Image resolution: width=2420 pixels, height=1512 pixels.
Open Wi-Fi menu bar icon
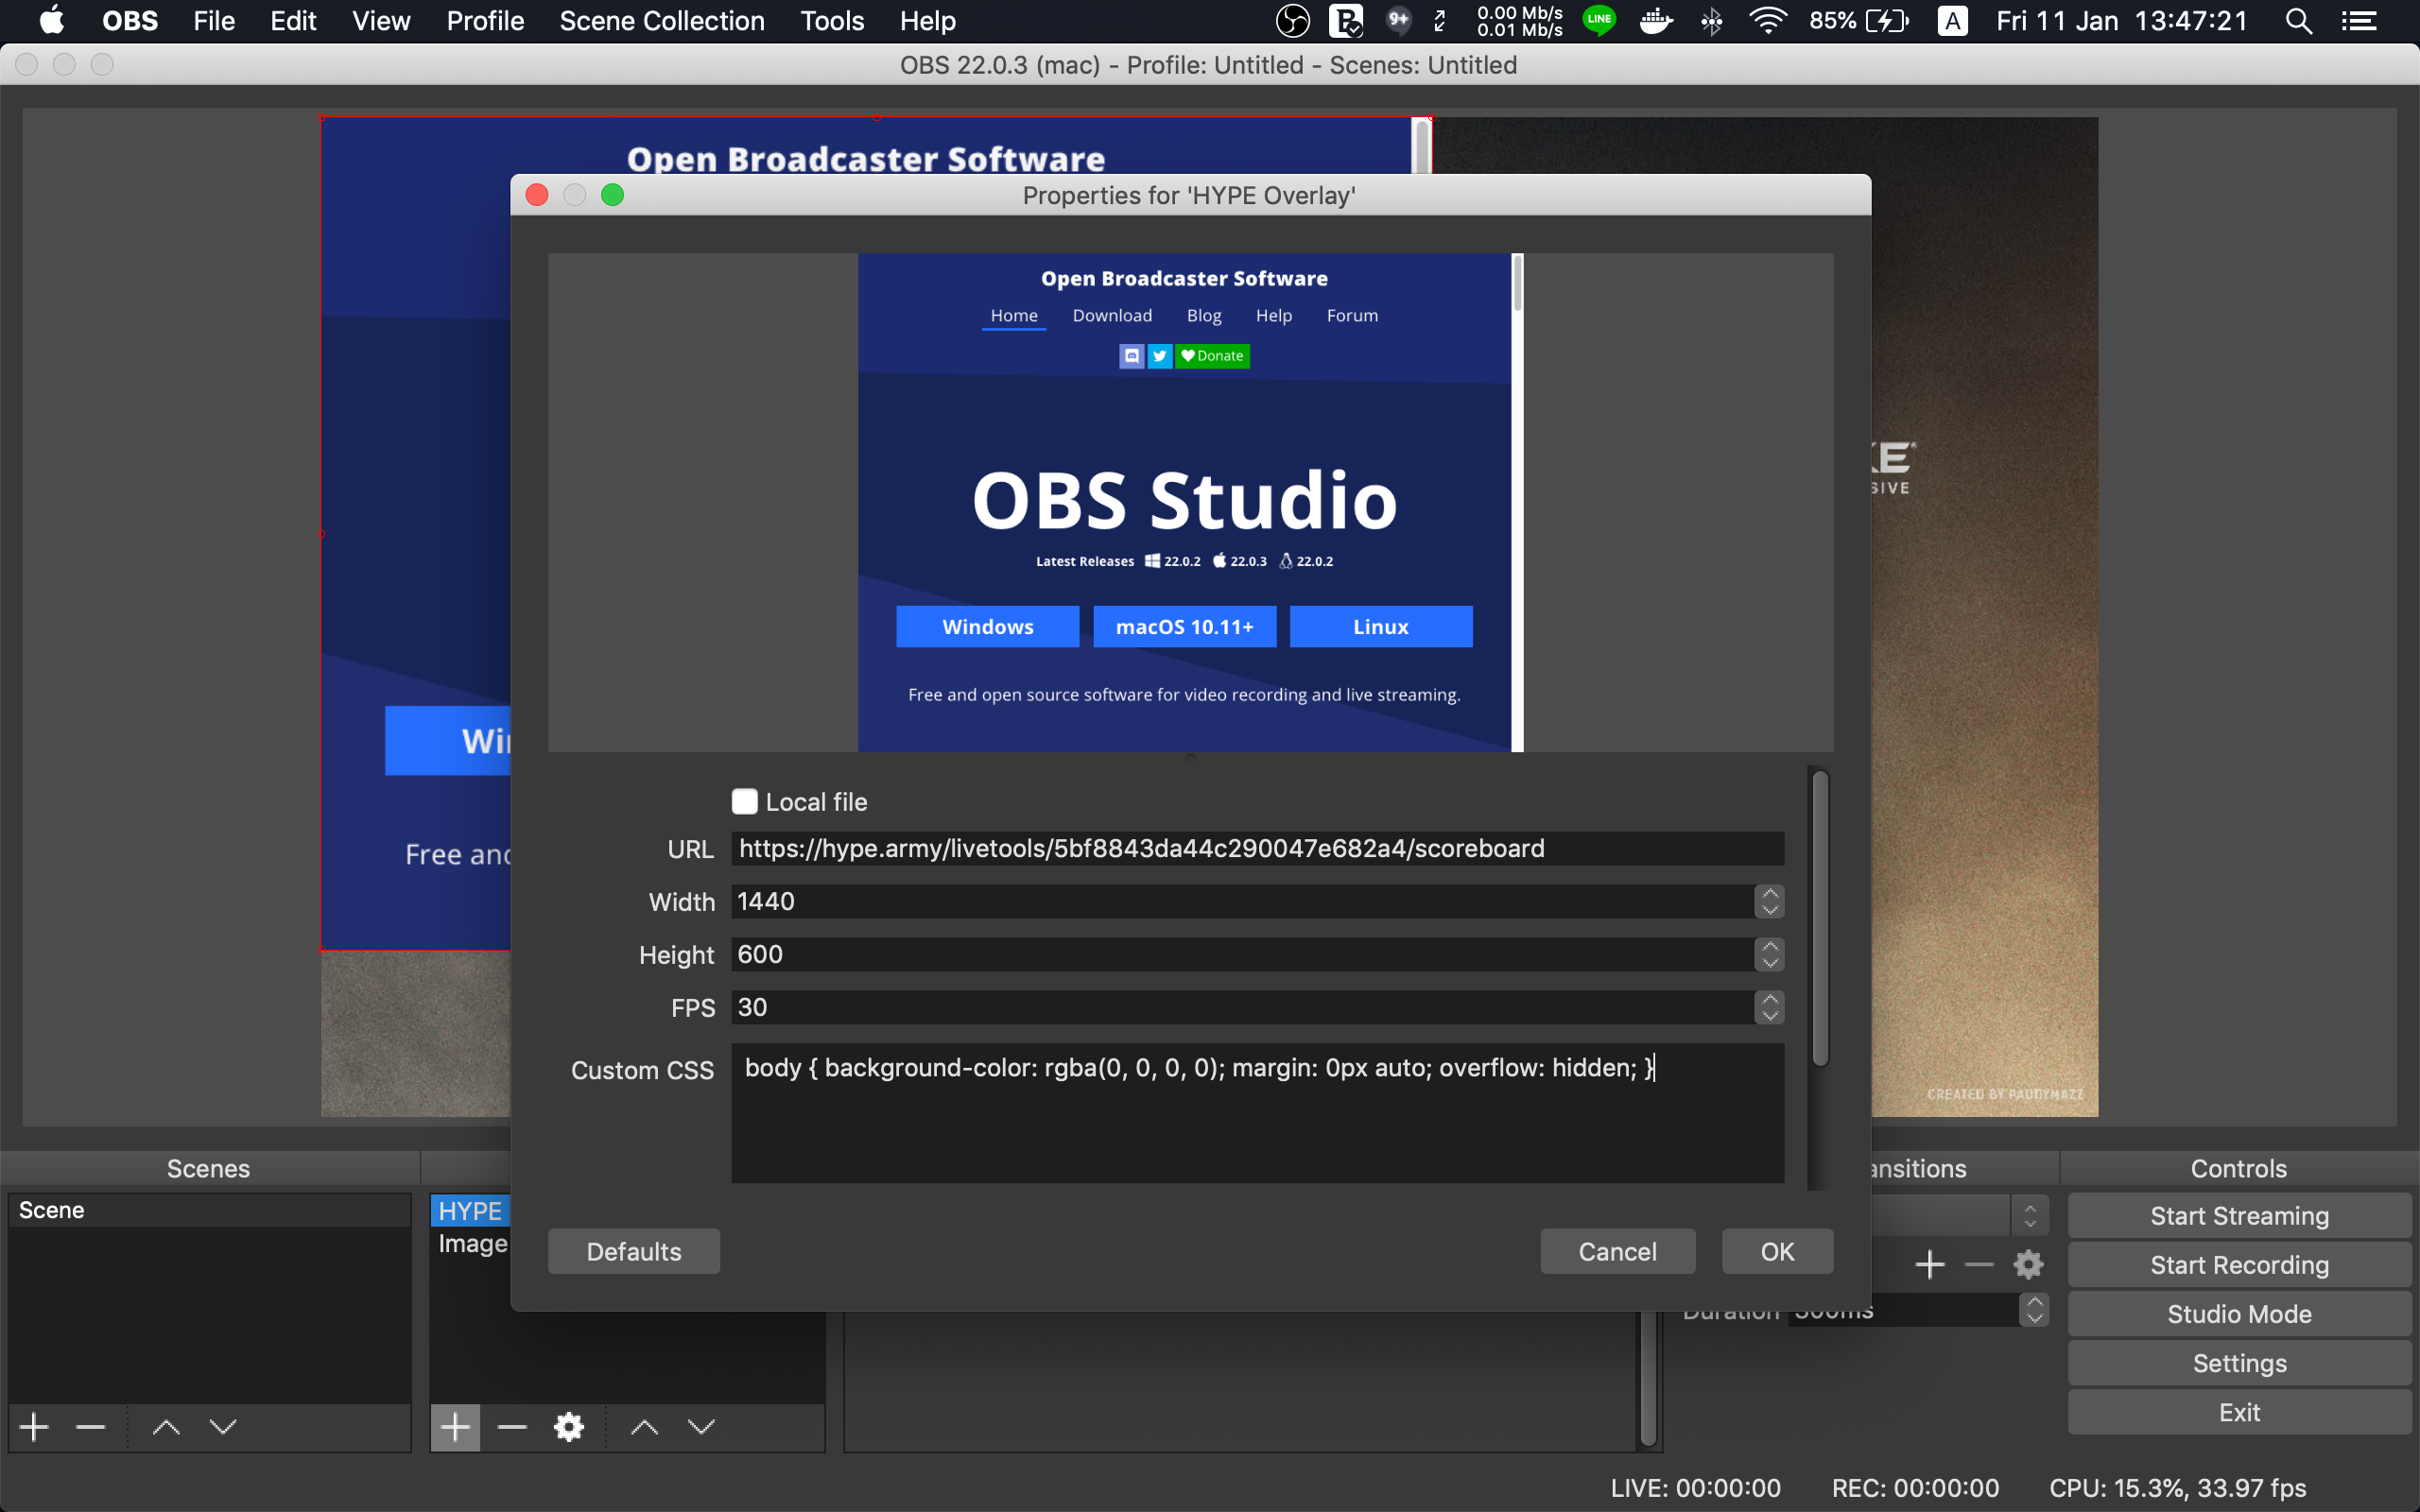1768,21
